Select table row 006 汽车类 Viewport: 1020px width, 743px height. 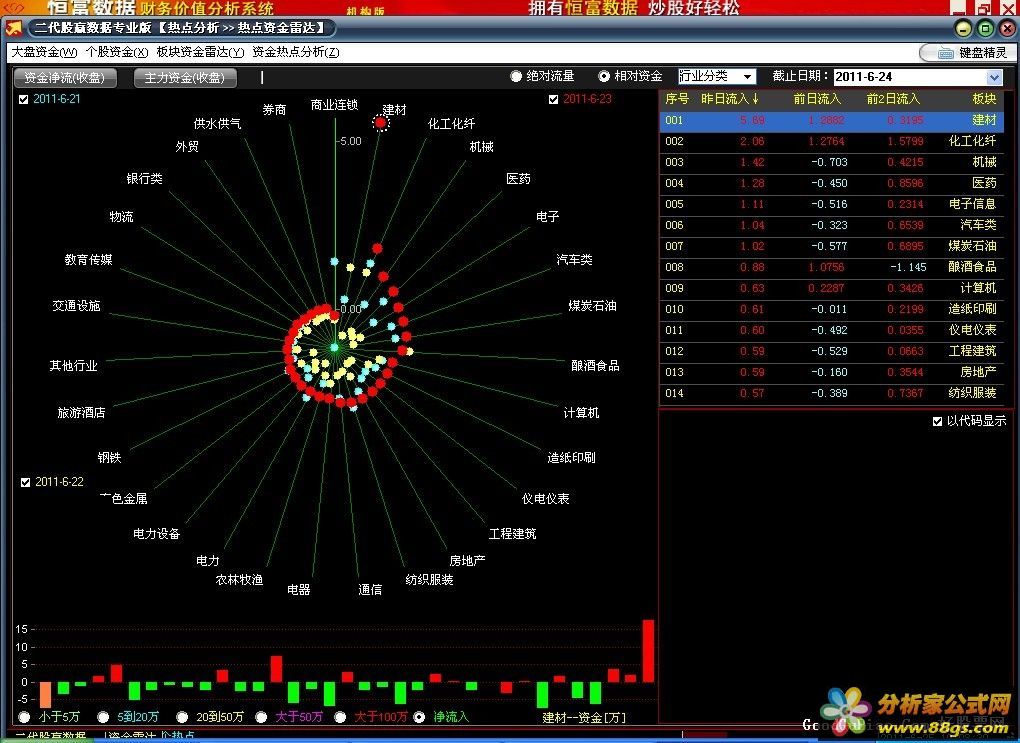pyautogui.click(x=832, y=225)
